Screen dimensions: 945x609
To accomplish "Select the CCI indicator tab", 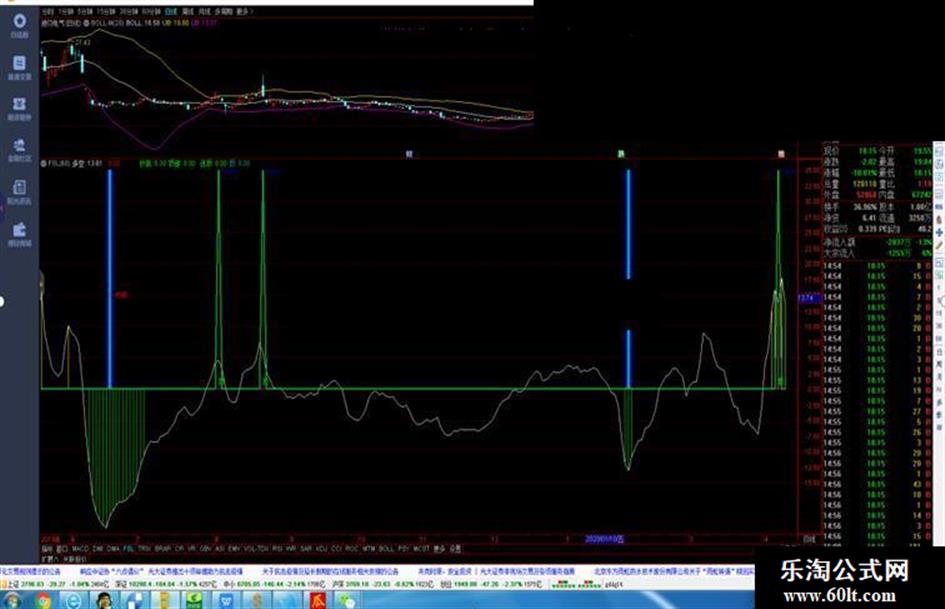I will pos(336,549).
